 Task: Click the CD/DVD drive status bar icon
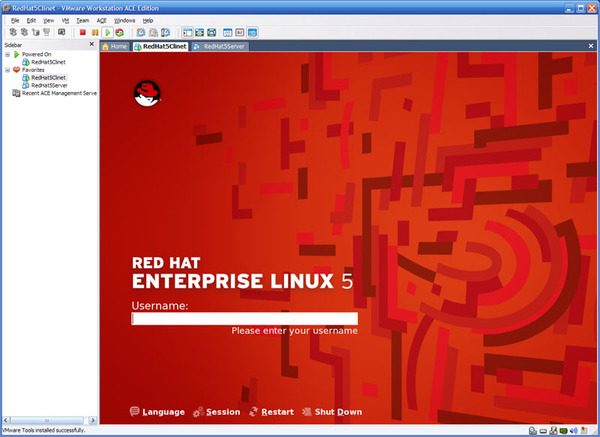[x=533, y=431]
